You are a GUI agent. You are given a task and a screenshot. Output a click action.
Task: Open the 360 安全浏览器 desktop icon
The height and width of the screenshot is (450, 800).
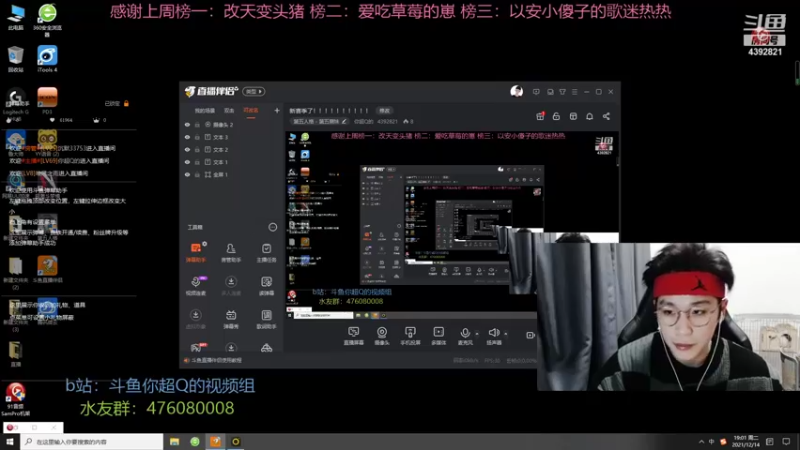(x=47, y=19)
